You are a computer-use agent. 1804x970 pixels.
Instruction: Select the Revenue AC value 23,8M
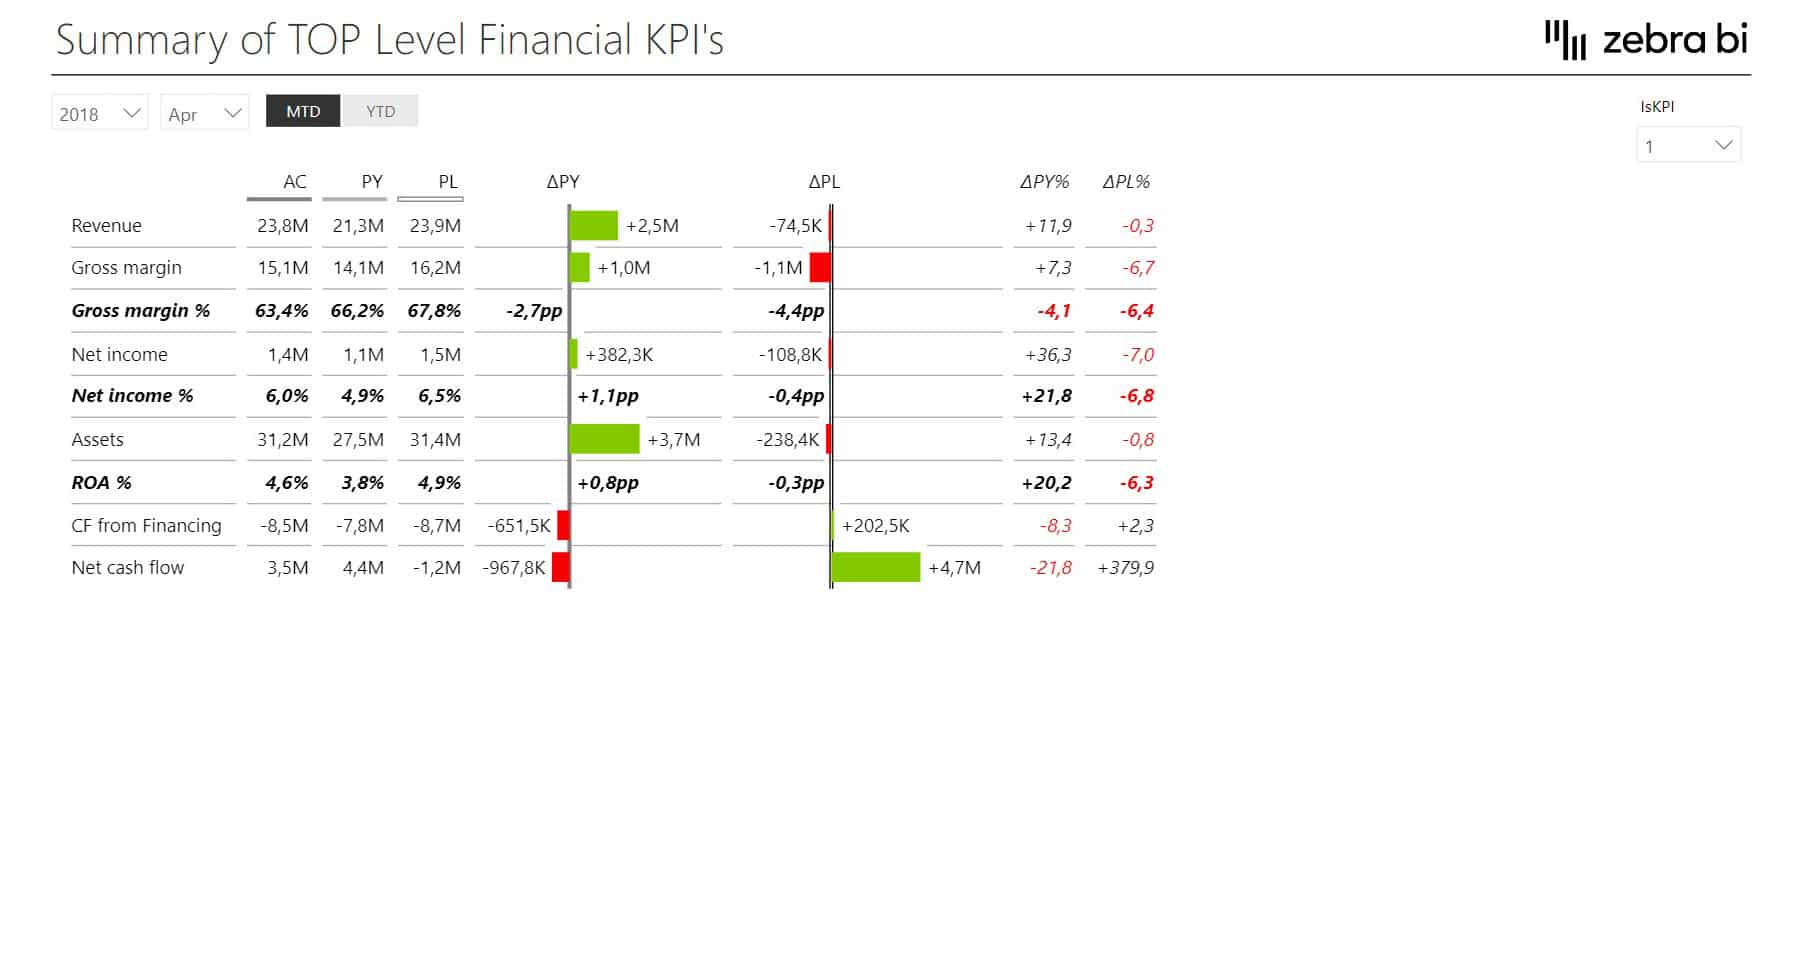click(x=281, y=225)
